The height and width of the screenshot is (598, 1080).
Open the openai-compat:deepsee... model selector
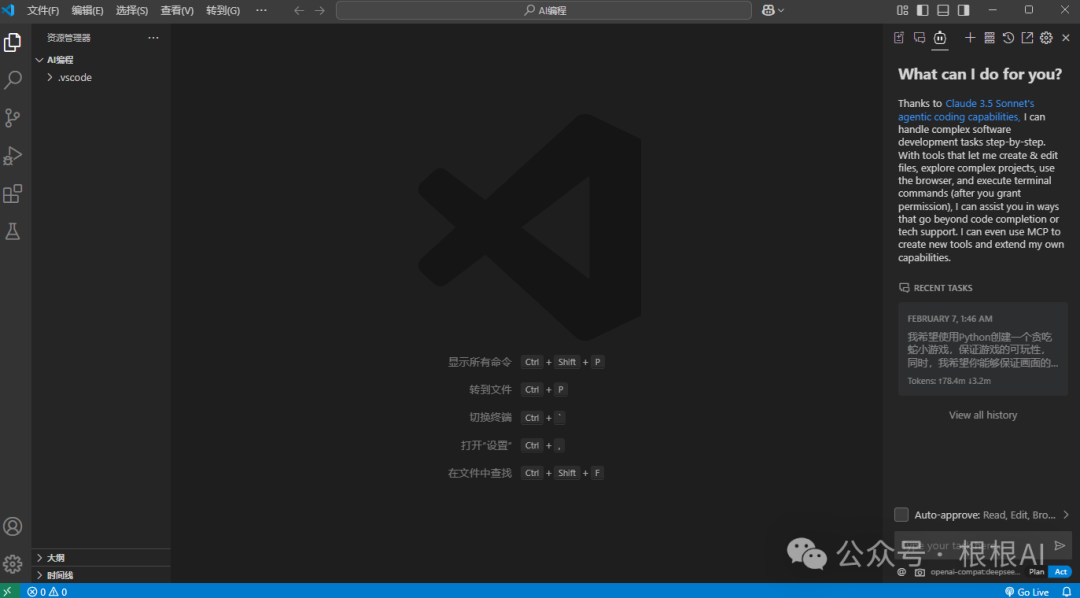(x=976, y=572)
